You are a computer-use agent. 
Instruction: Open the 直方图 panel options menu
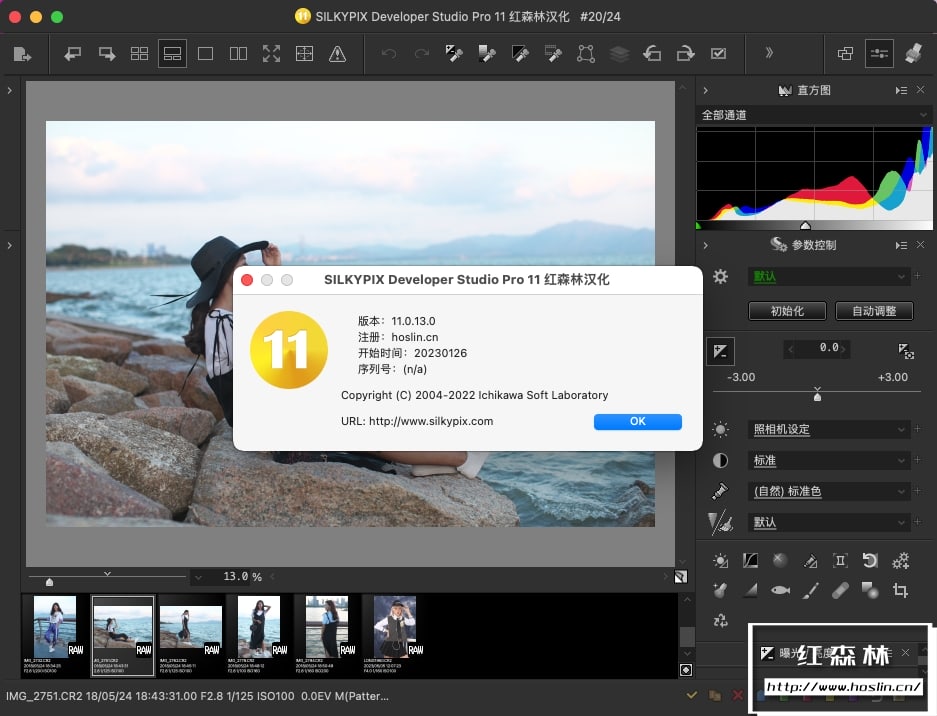click(x=901, y=91)
